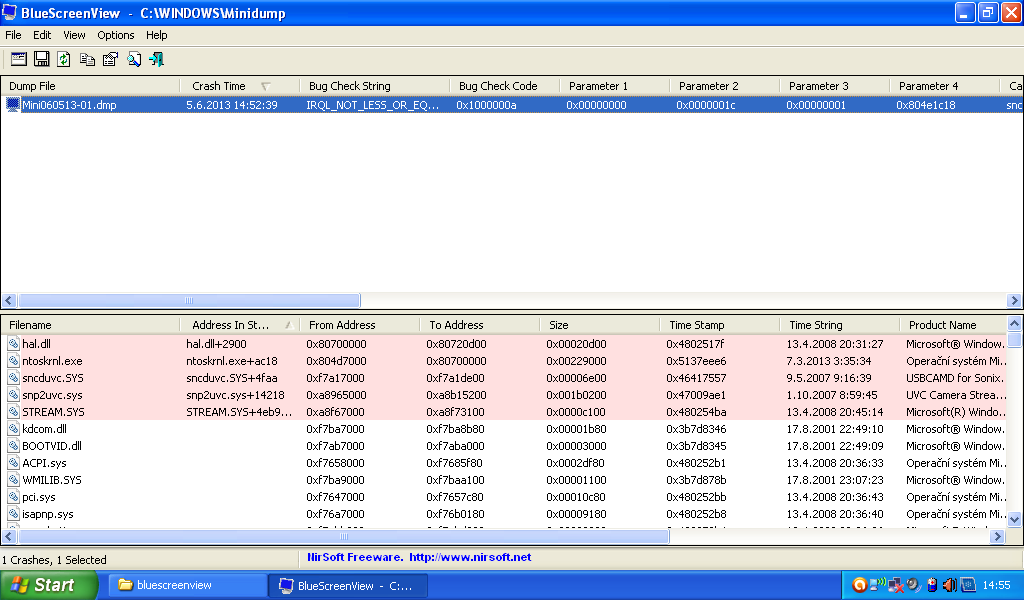The width and height of the screenshot is (1024, 600).
Task: Open the Options menu
Action: pos(116,35)
